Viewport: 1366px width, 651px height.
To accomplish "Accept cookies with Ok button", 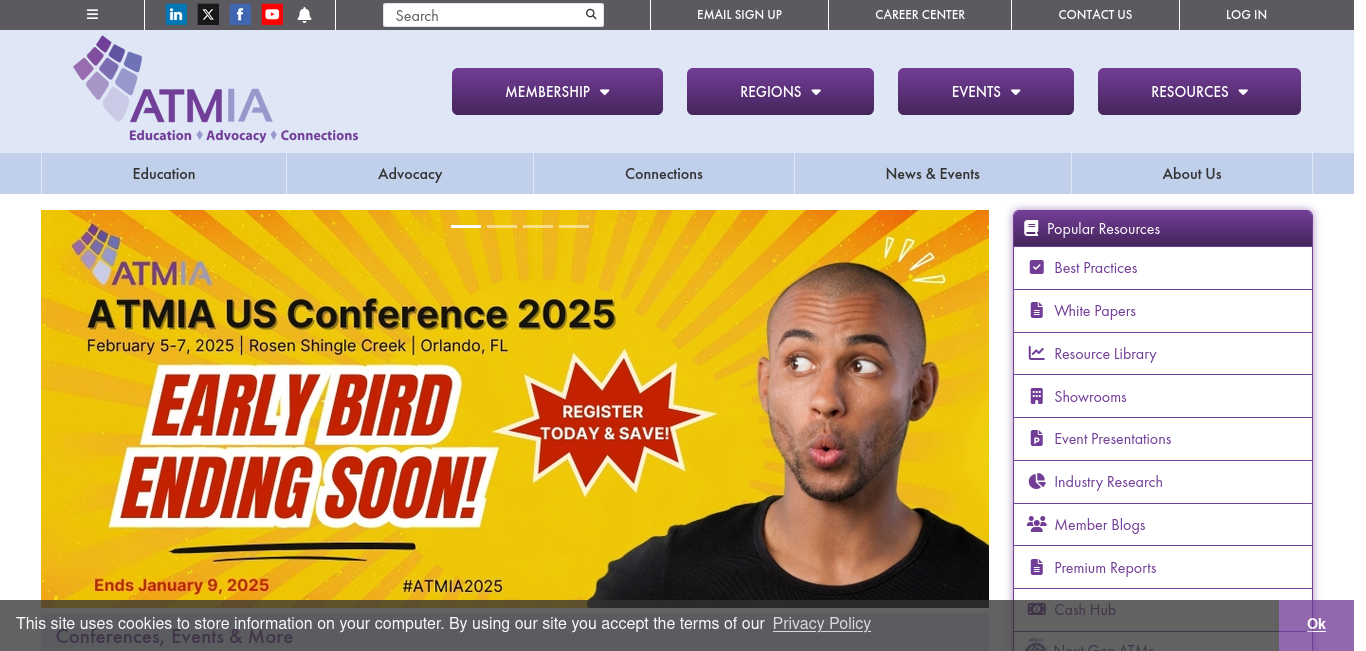I will 1316,624.
